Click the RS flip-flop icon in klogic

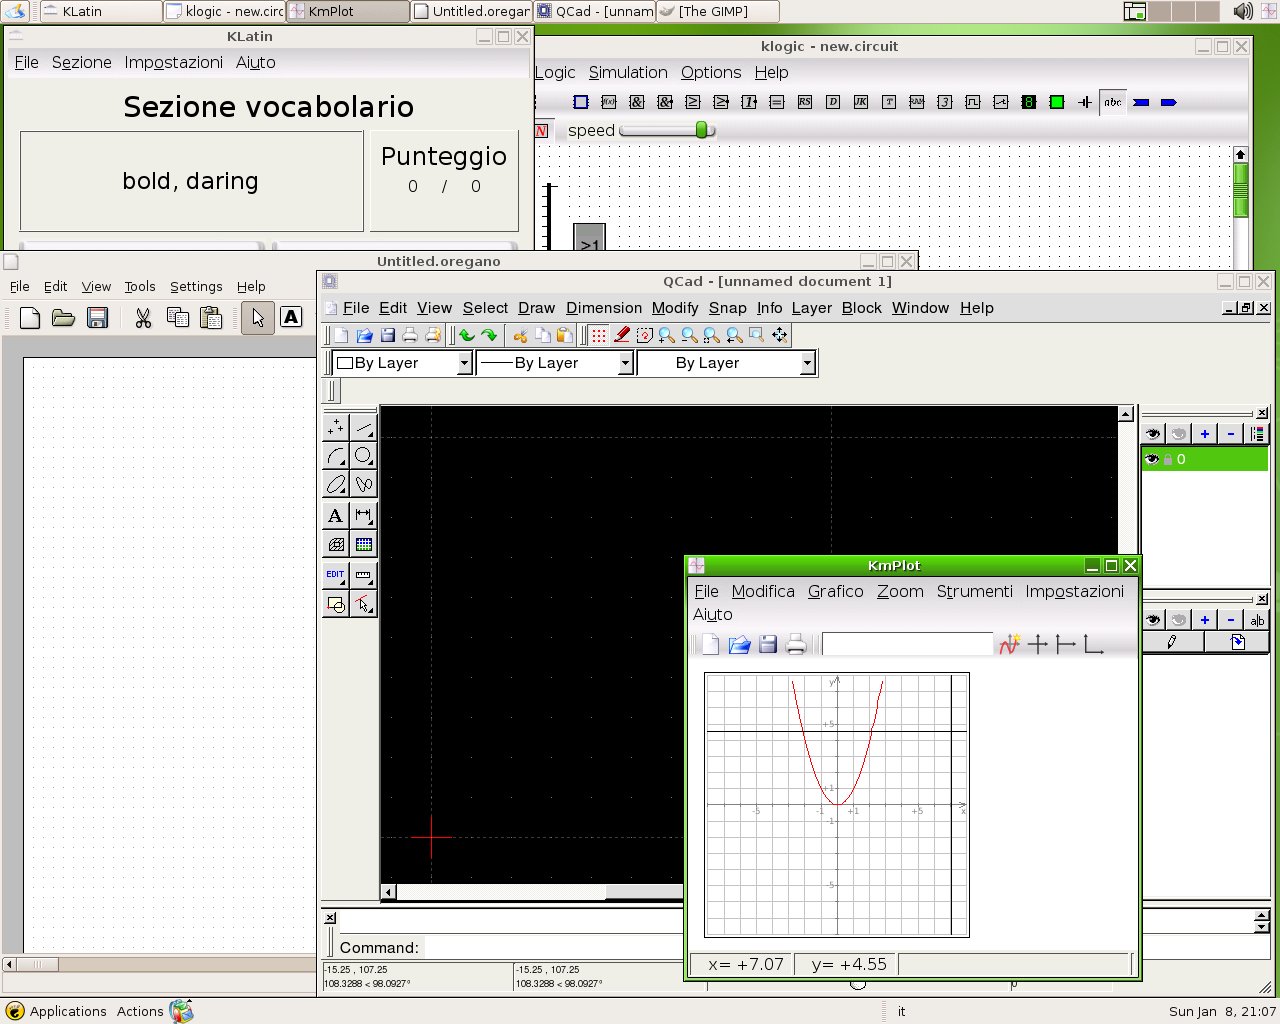pyautogui.click(x=805, y=102)
